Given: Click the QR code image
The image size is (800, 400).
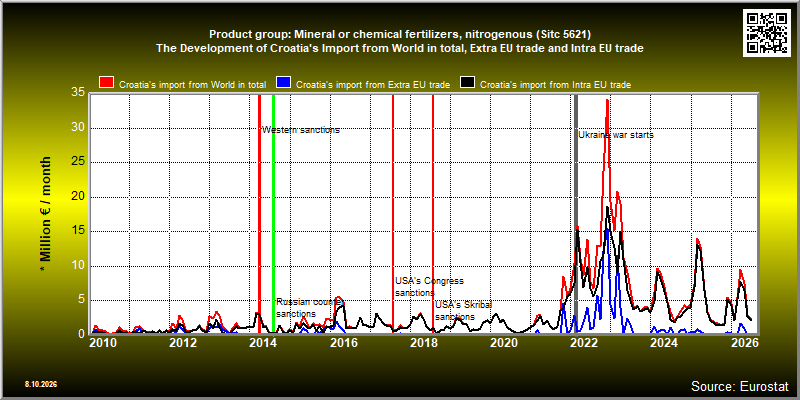Looking at the screenshot, I should point(766,32).
